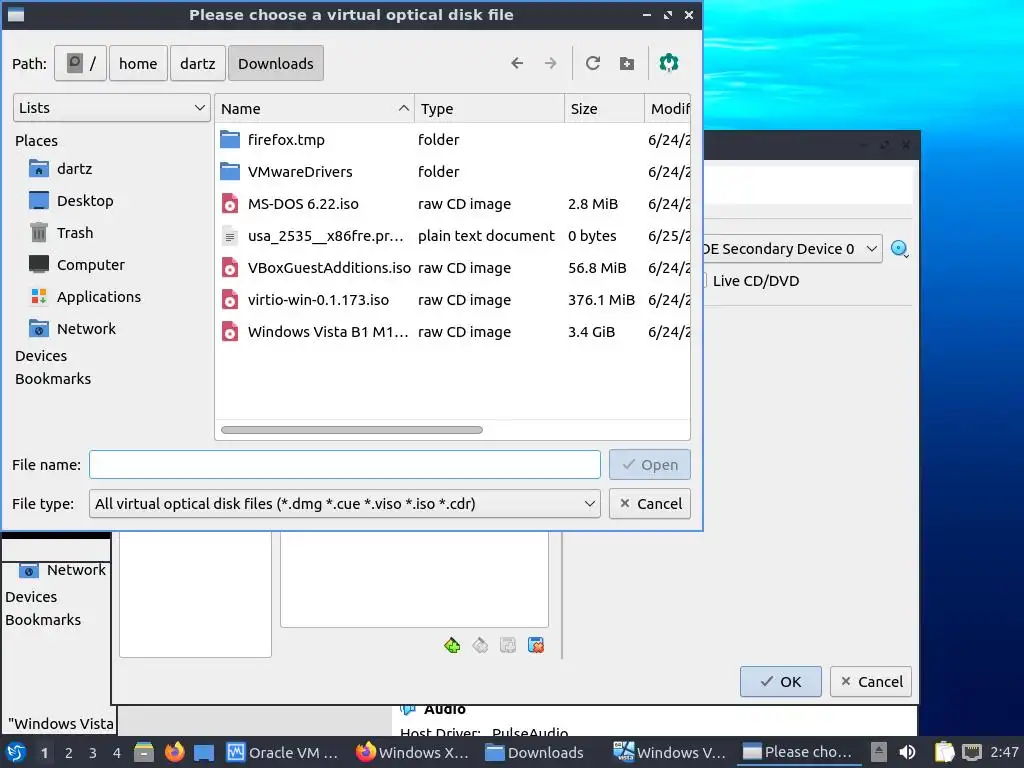Screen dimensions: 1024x768
Task: Sort by the Modified column header
Action: pyautogui.click(x=667, y=108)
